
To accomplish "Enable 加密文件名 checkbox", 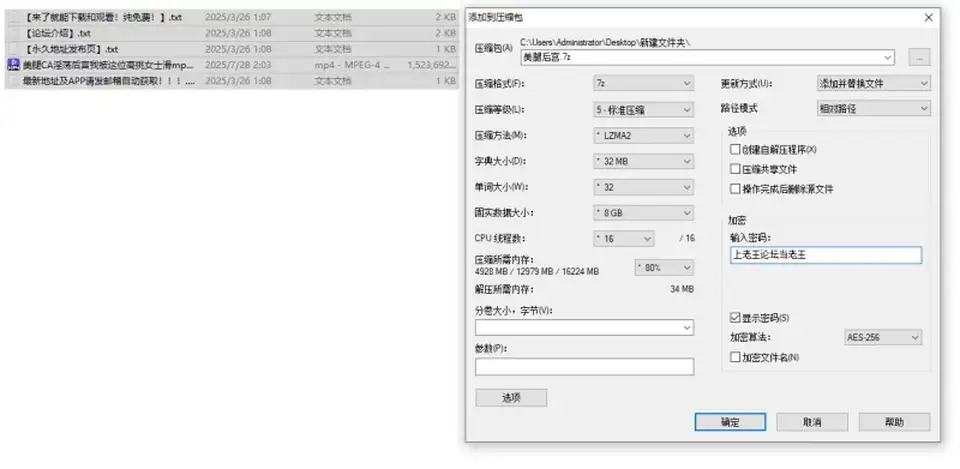I will tap(735, 357).
